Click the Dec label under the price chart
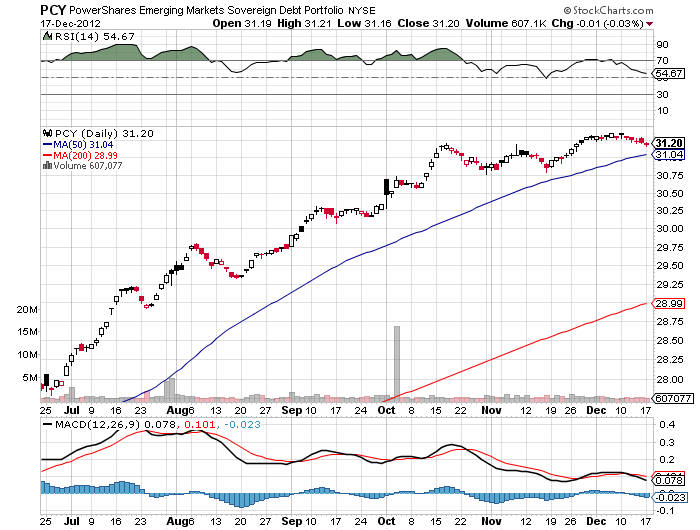 596,410
